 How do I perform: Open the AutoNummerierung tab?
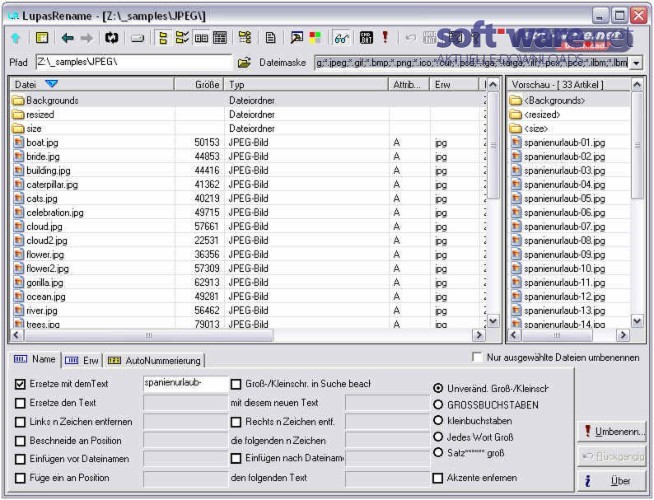point(154,361)
